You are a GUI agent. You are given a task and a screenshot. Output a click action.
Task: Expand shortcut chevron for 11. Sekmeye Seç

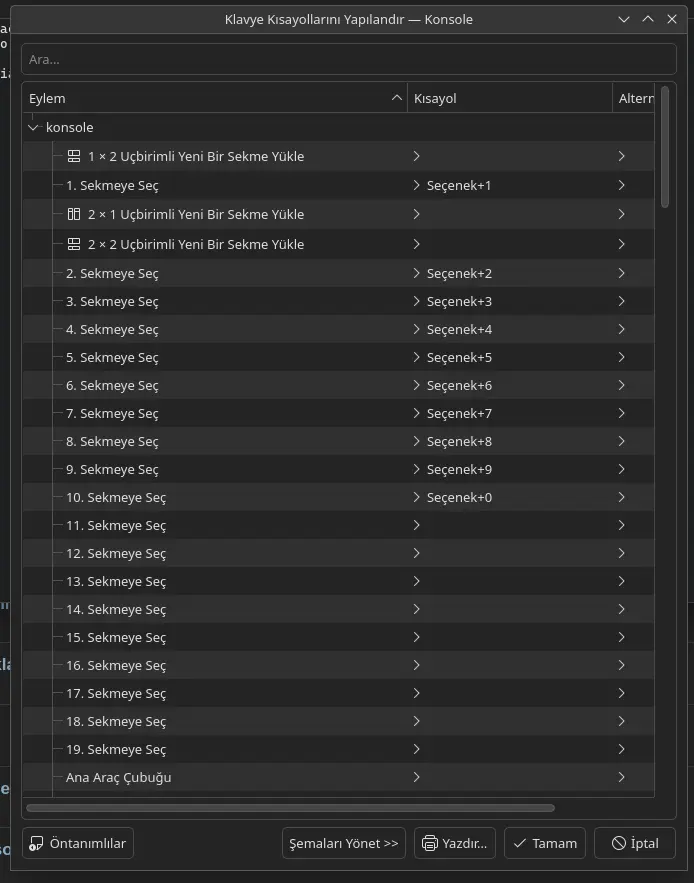416,525
